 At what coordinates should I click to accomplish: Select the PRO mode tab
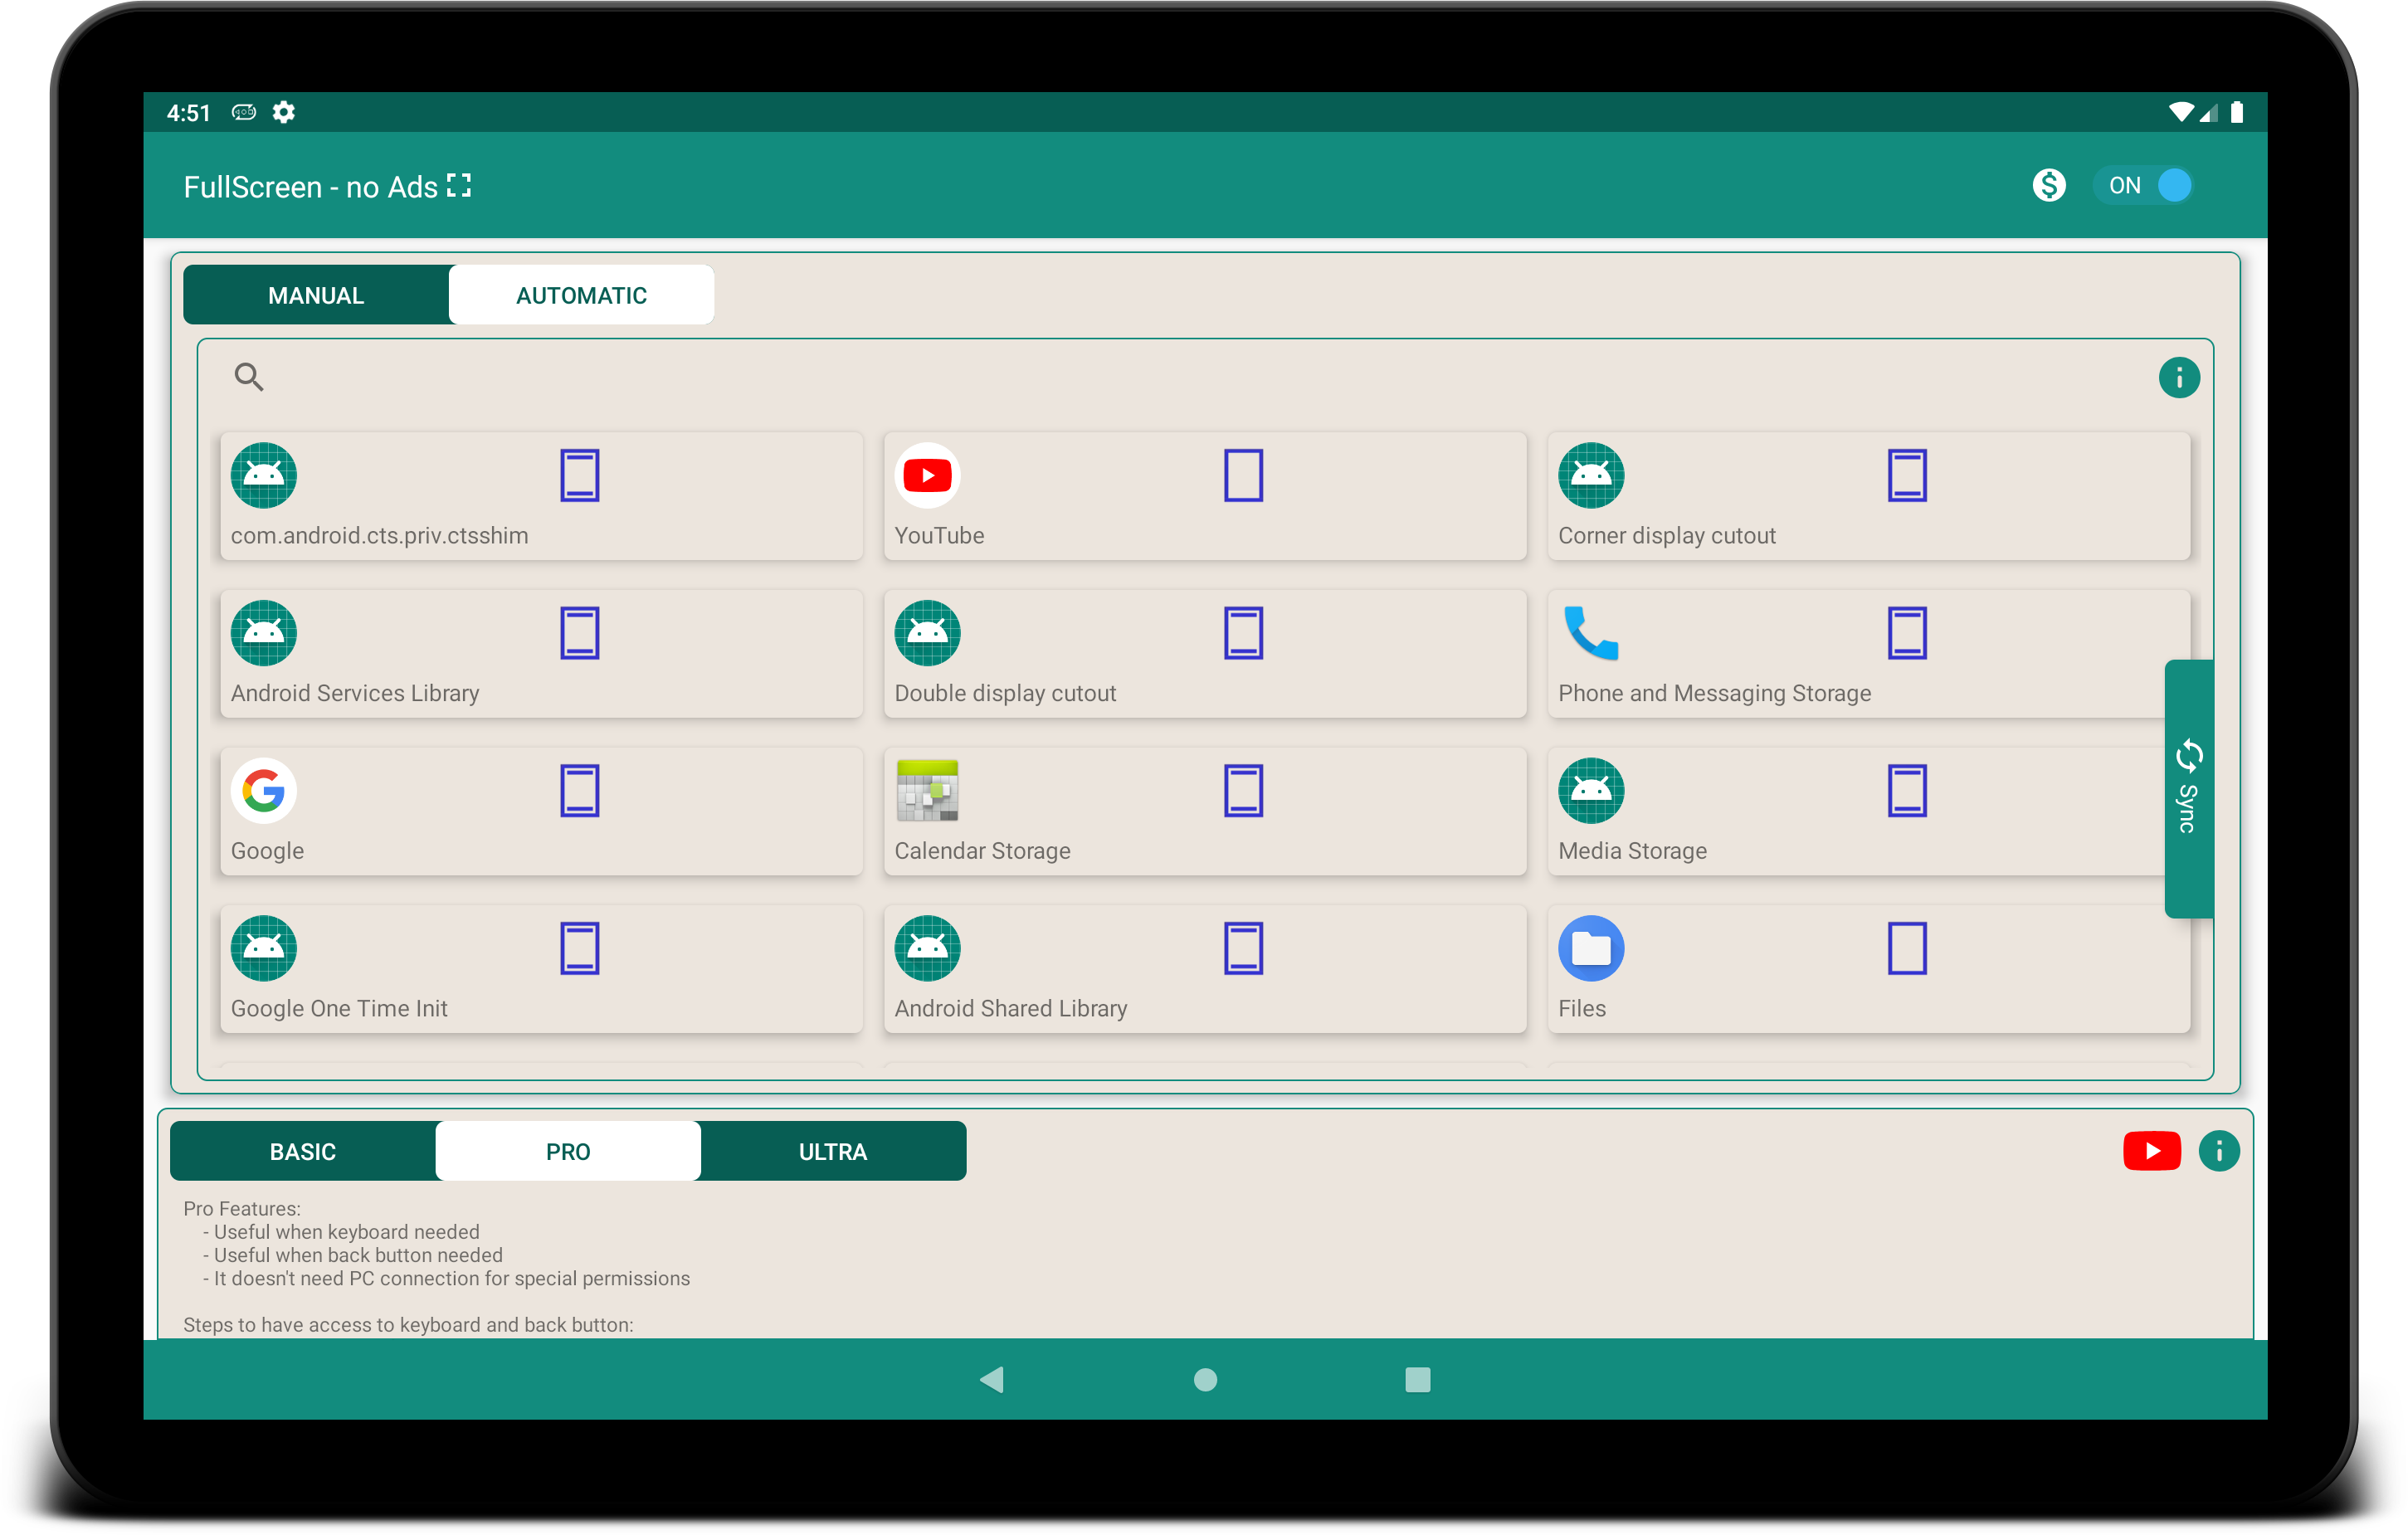(568, 1151)
